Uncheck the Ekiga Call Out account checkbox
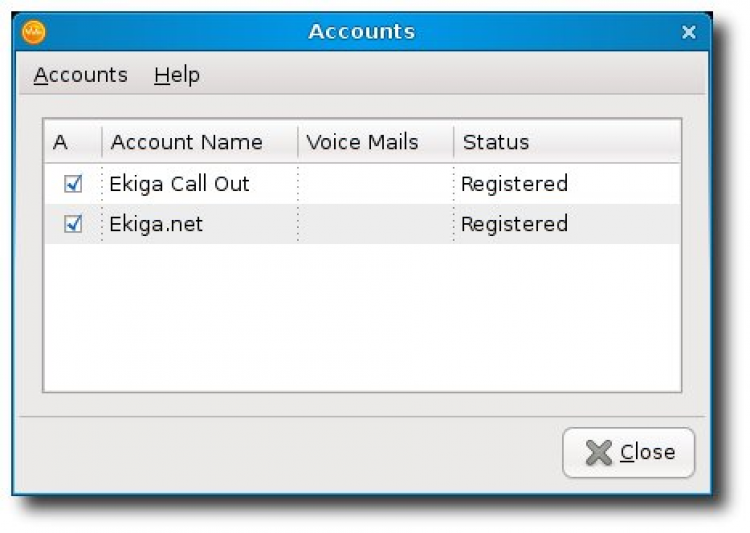Screen dimensions: 750x533 pyautogui.click(x=72, y=184)
